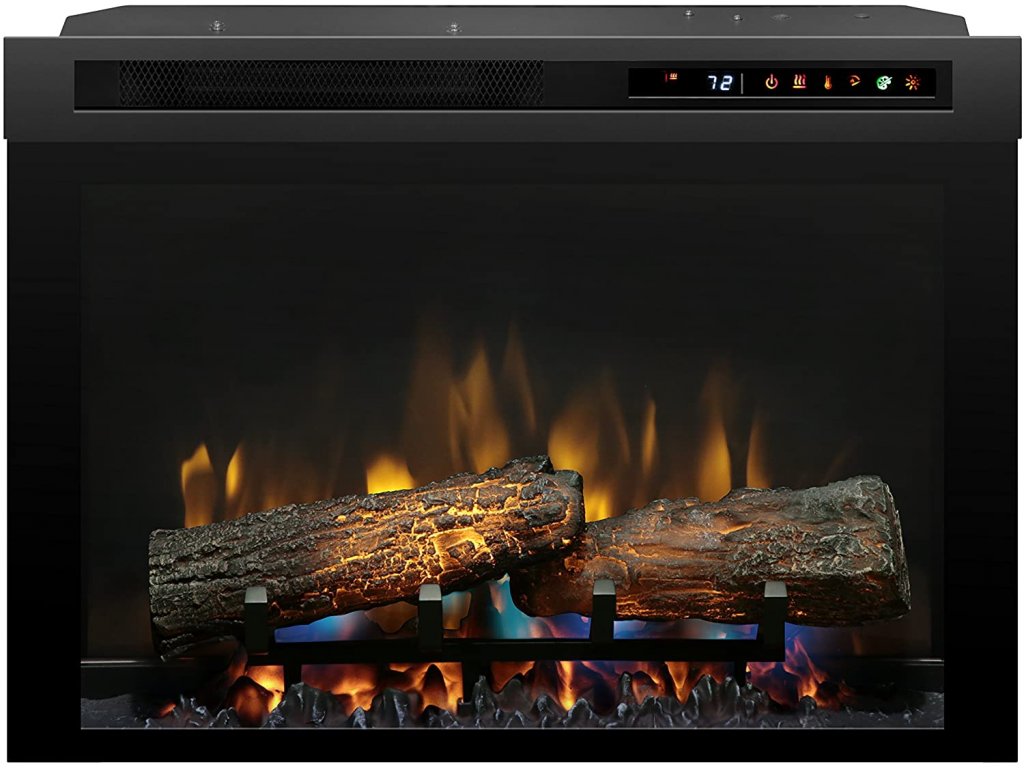Click the small red heater indicator

pyautogui.click(x=671, y=77)
